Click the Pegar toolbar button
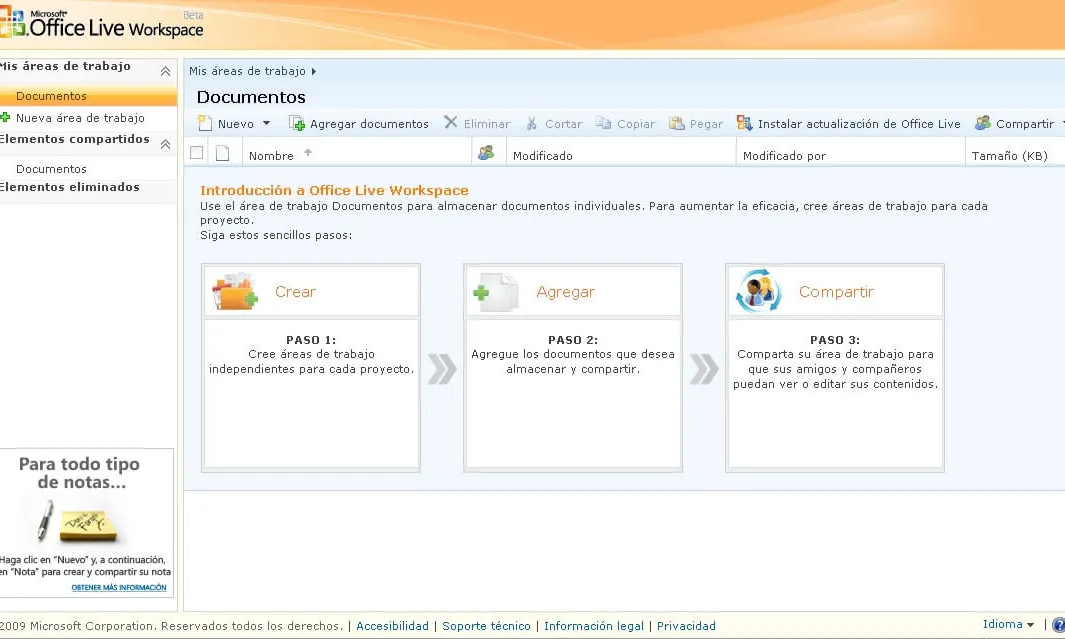The image size is (1065, 639). (696, 124)
